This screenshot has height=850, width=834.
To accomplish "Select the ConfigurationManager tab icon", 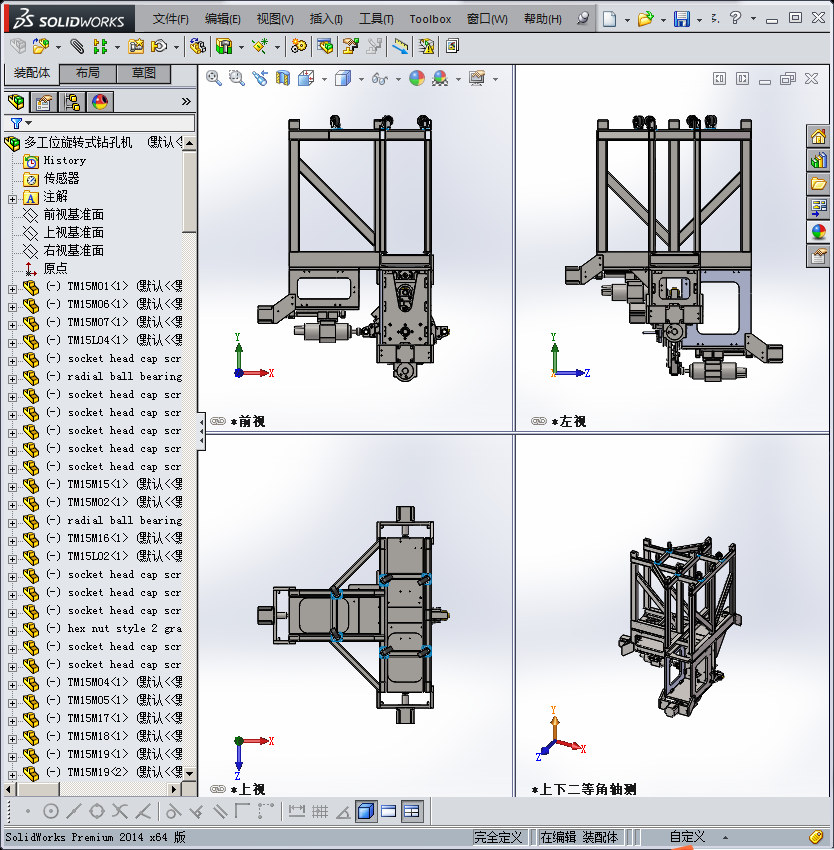I will [x=71, y=102].
